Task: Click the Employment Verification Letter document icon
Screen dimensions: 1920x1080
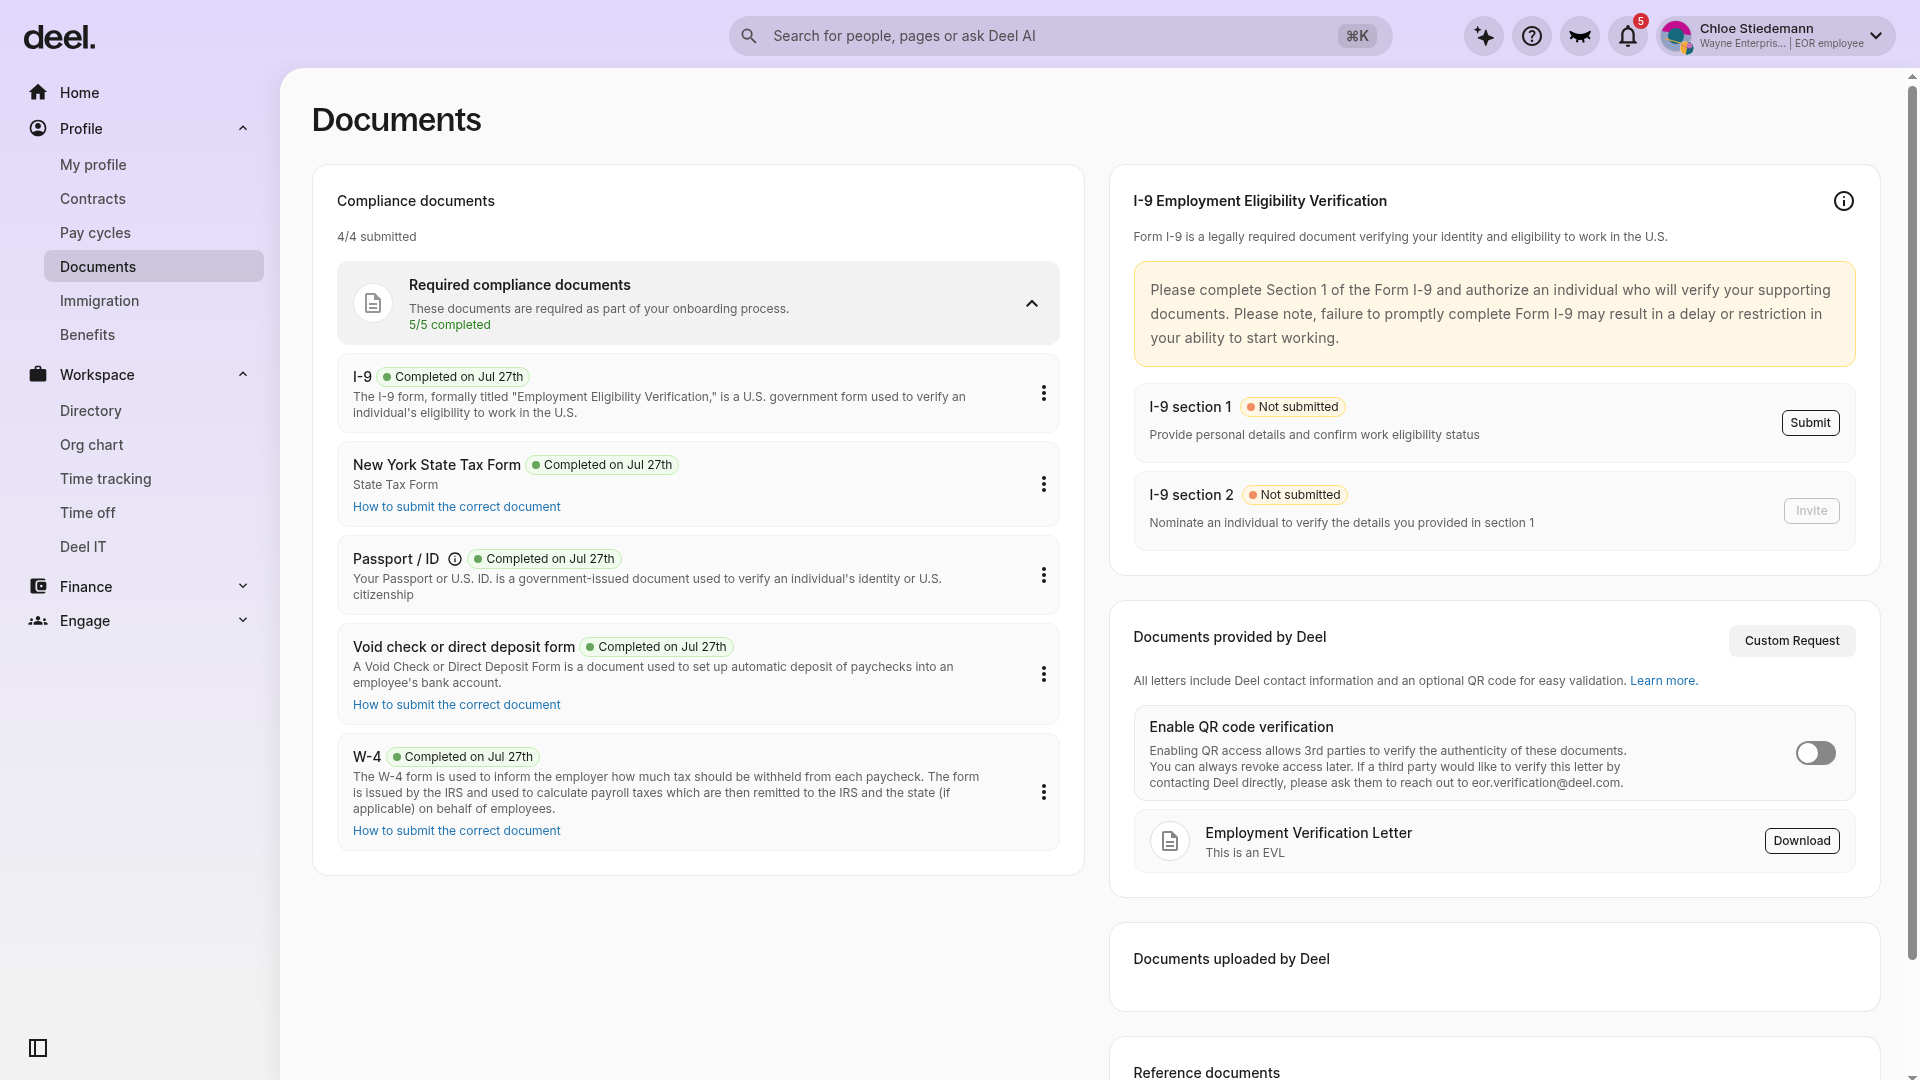Action: point(1170,841)
